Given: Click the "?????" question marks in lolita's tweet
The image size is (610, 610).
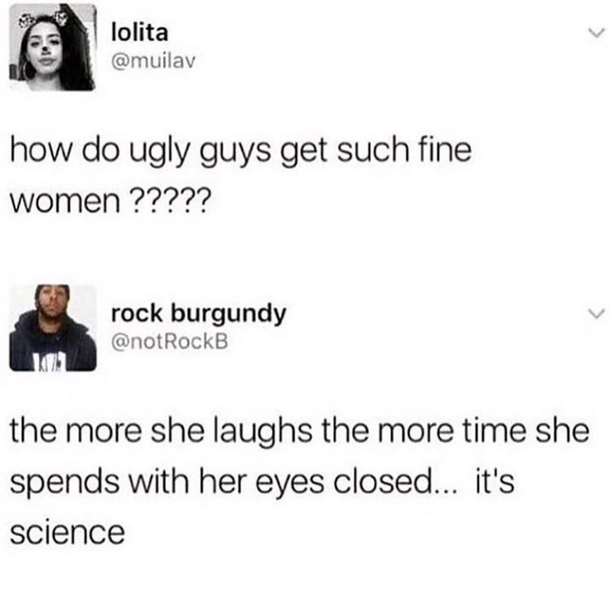Looking at the screenshot, I should (172, 201).
